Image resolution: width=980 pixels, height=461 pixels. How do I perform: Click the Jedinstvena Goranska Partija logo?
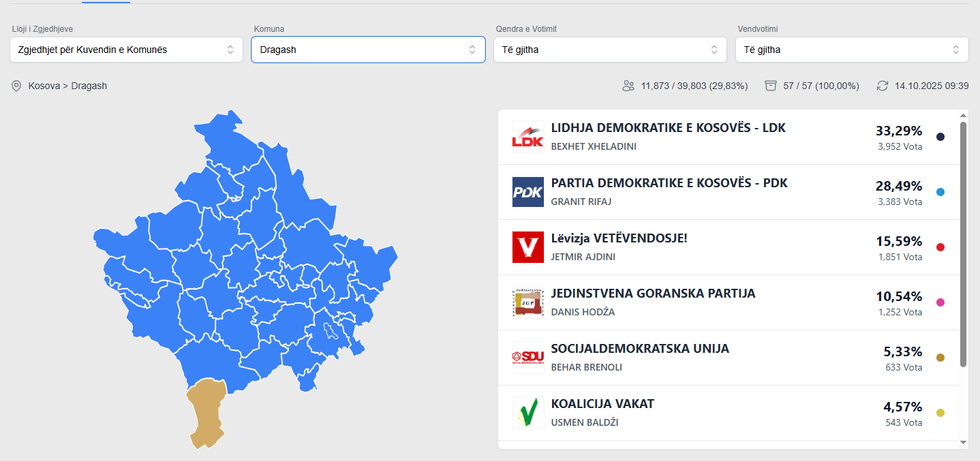pos(527,302)
